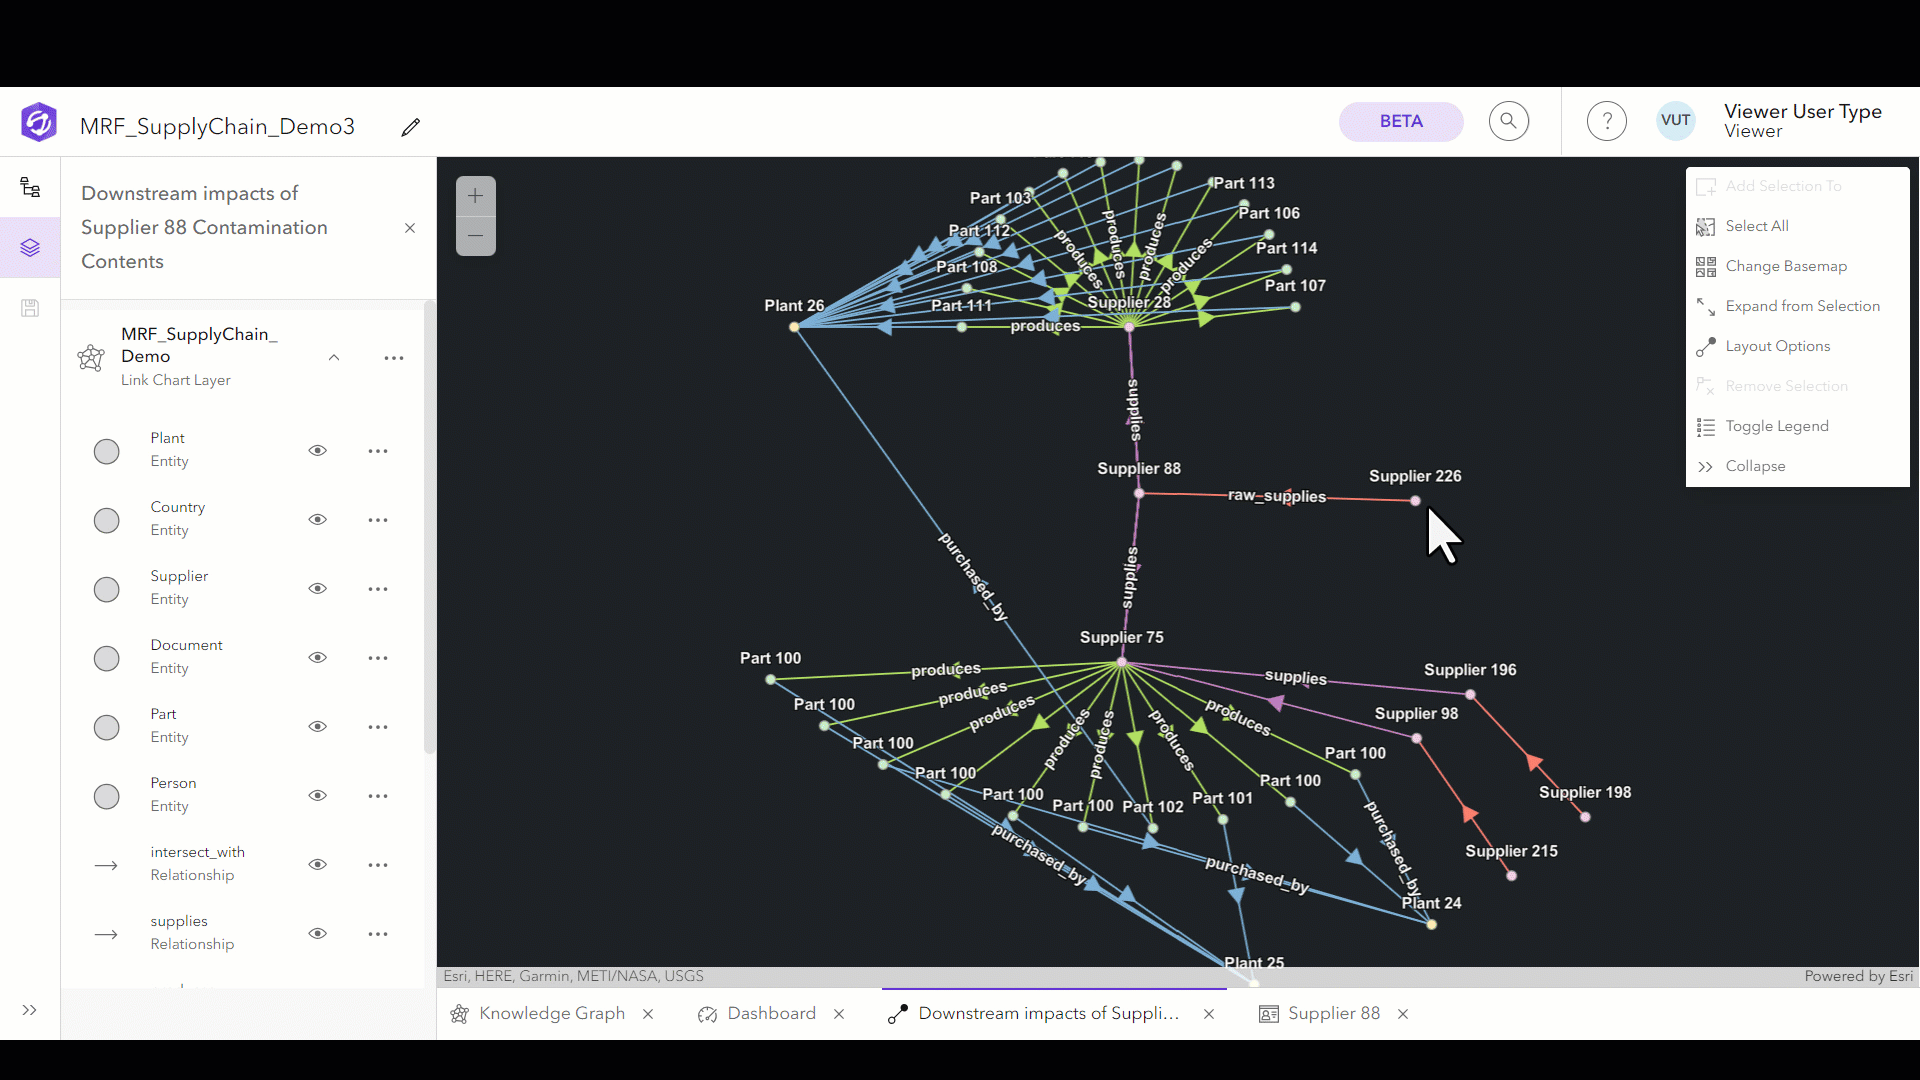This screenshot has width=1920, height=1080.
Task: Choose Layout Options from the menu
Action: (x=1777, y=346)
